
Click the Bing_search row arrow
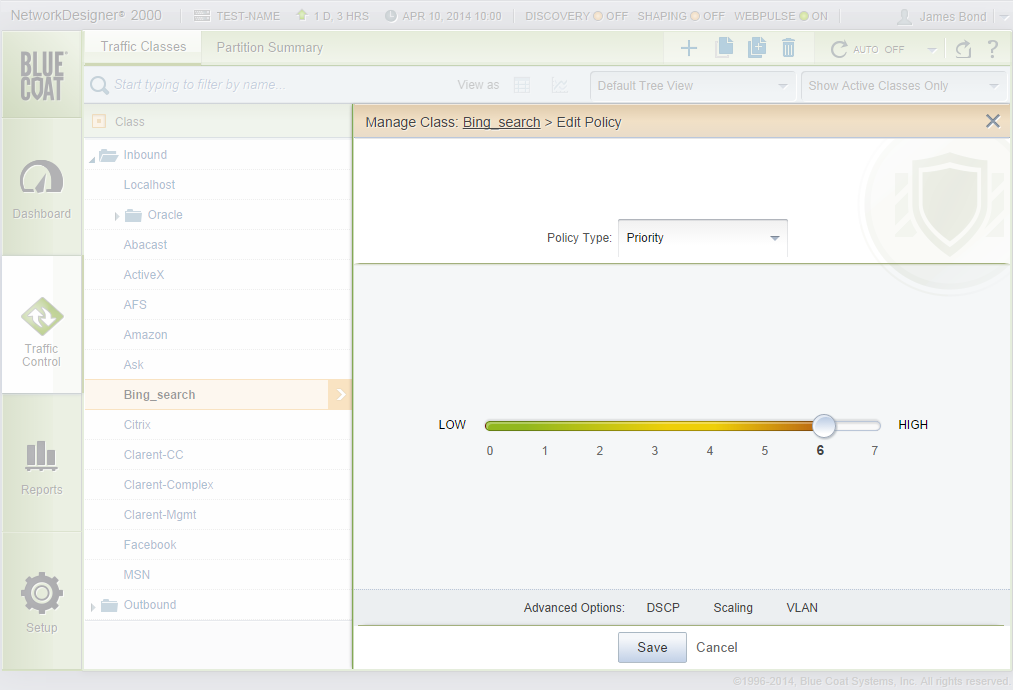click(x=340, y=394)
